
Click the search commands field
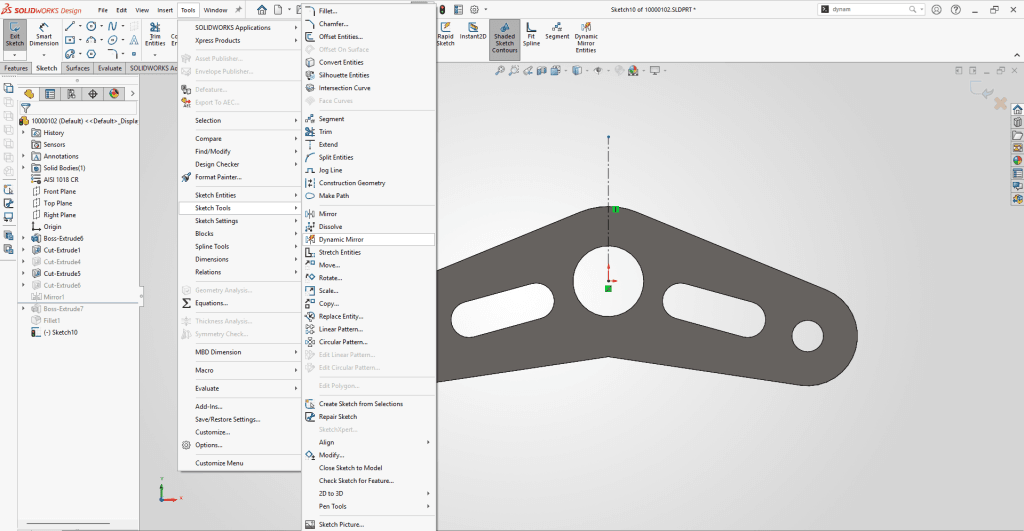point(871,9)
